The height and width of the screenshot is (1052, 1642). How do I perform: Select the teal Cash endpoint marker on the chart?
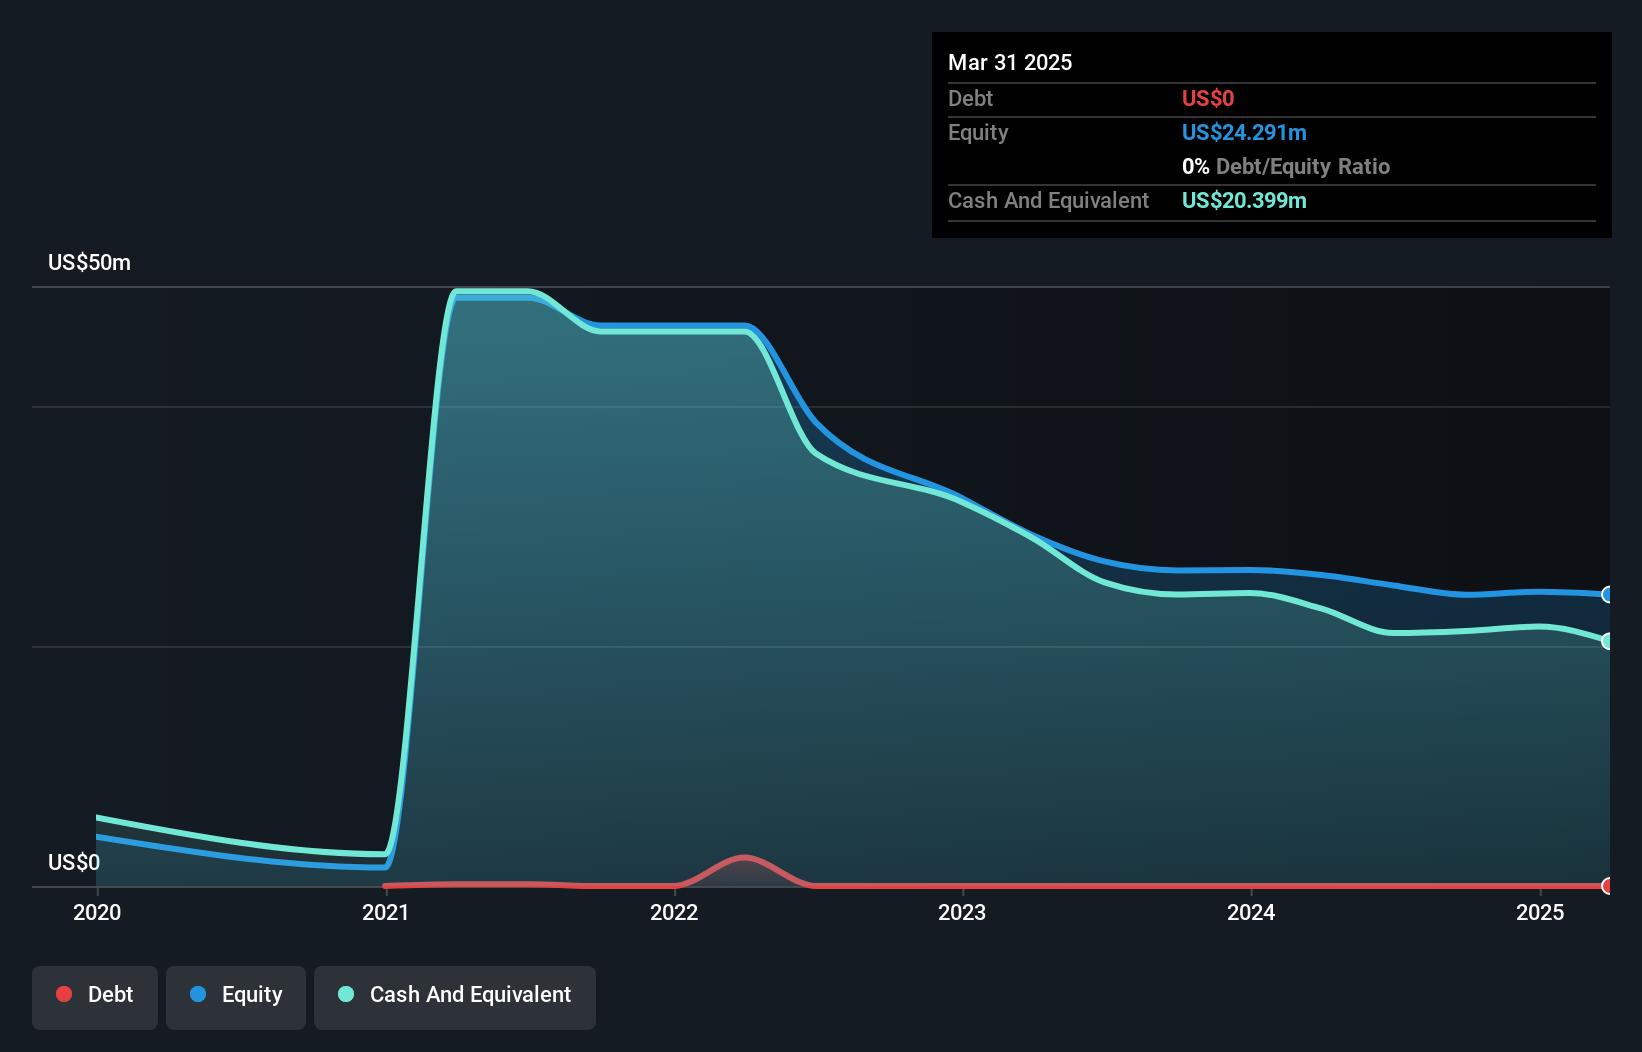1608,641
